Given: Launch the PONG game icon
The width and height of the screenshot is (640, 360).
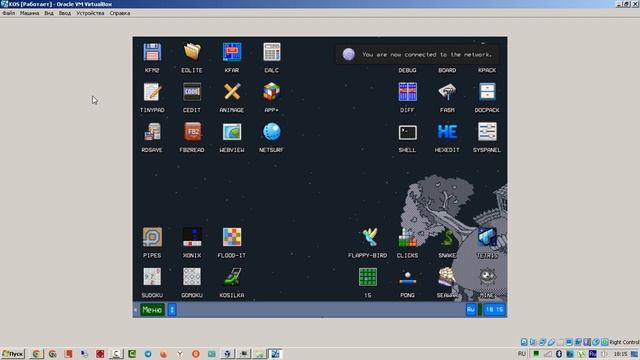Looking at the screenshot, I should (407, 277).
